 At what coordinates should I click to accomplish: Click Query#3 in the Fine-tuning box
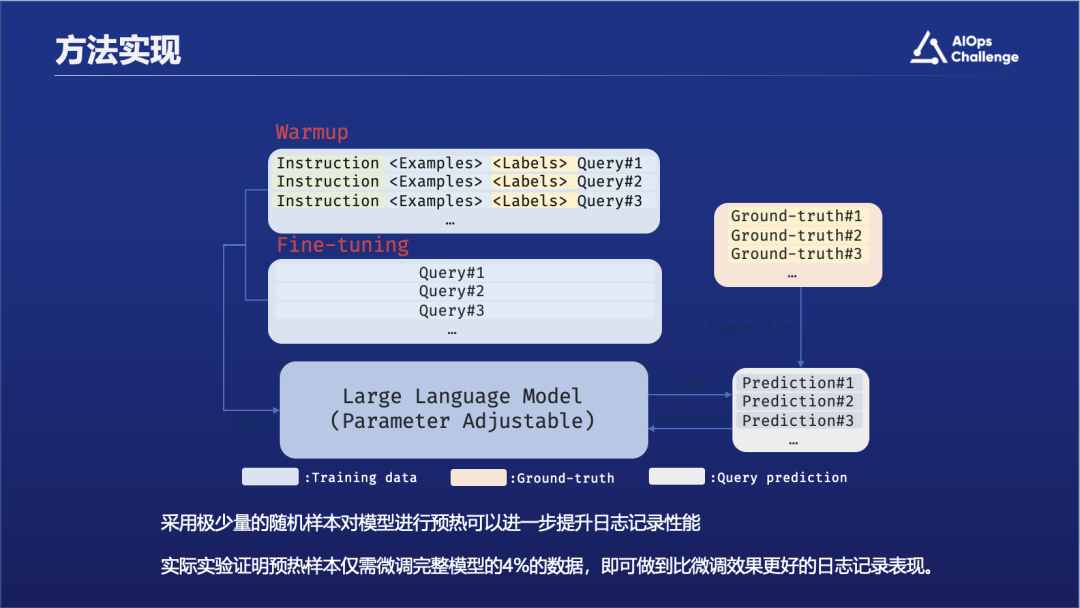click(452, 310)
